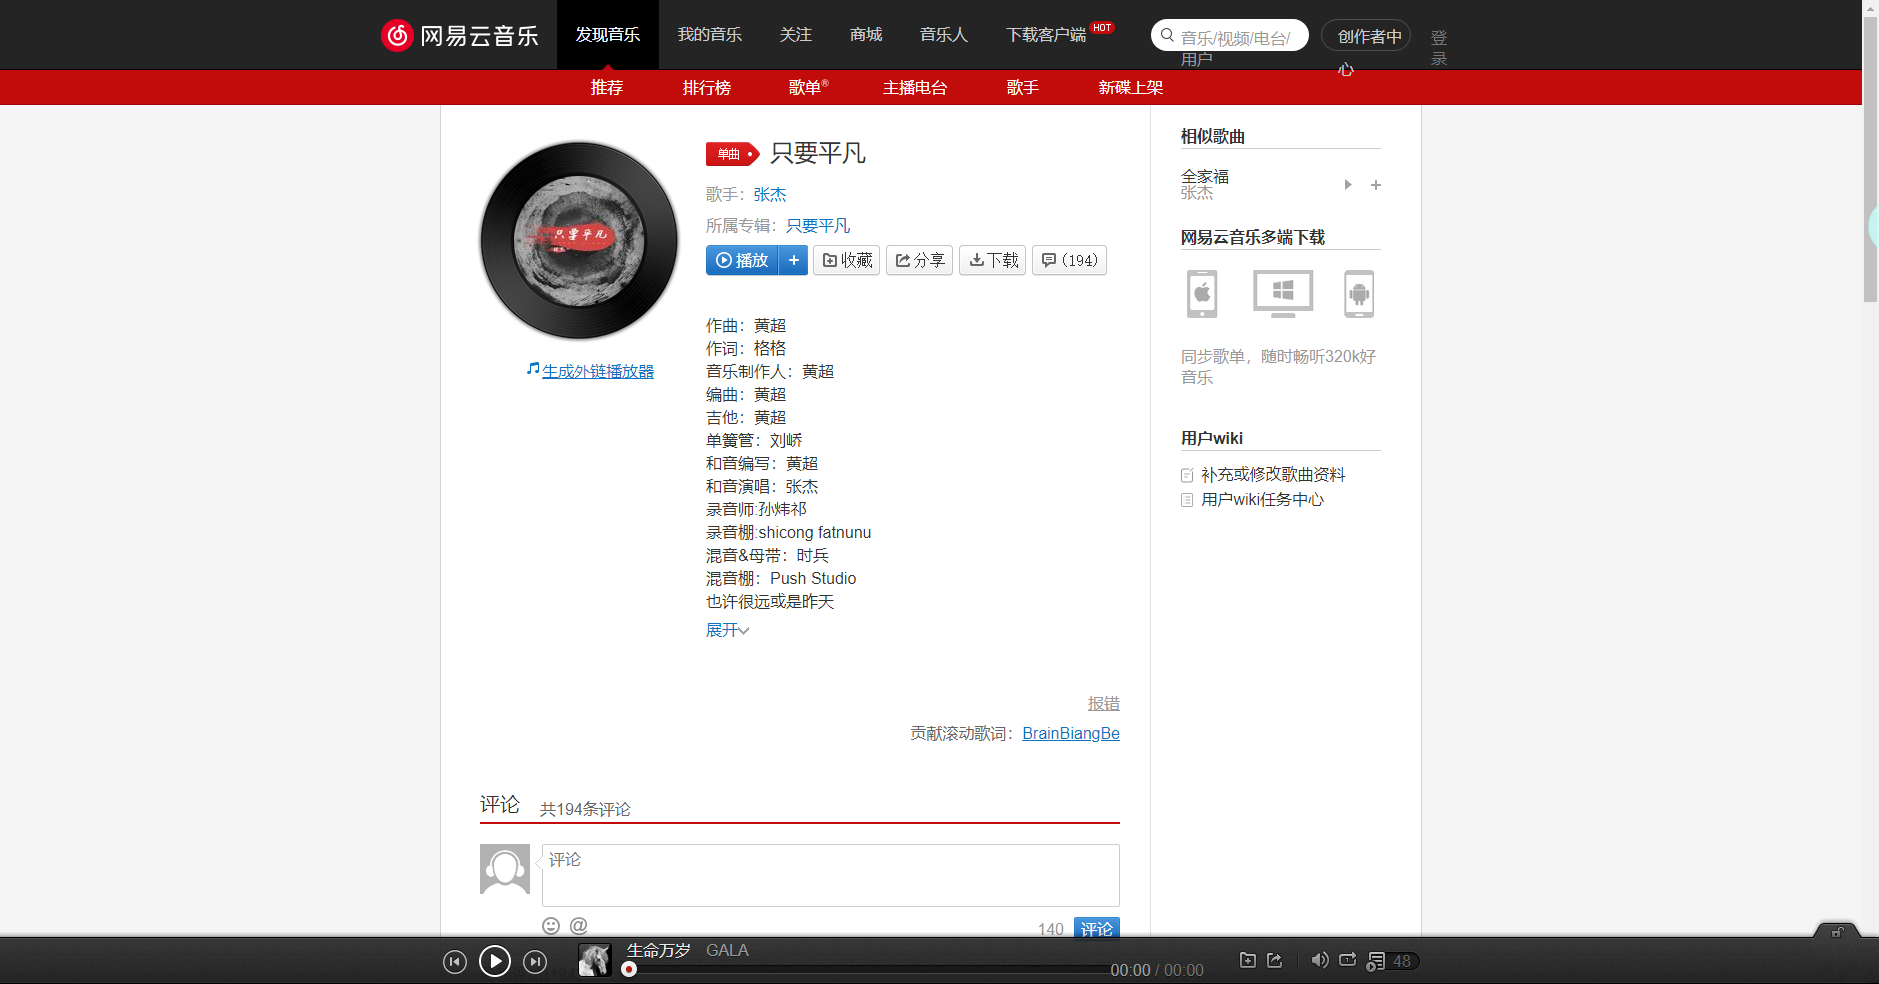Click the @ mention icon below the comment box
The image size is (1879, 984).
click(x=578, y=925)
